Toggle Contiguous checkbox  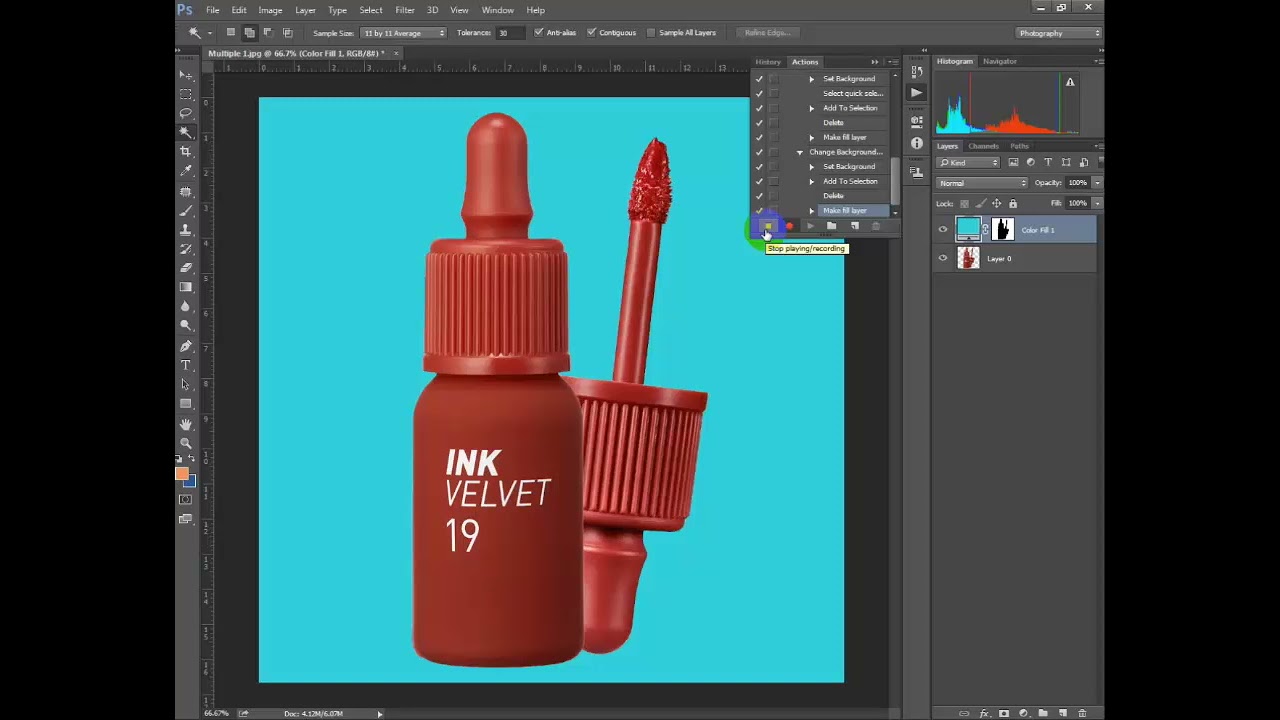pos(591,32)
